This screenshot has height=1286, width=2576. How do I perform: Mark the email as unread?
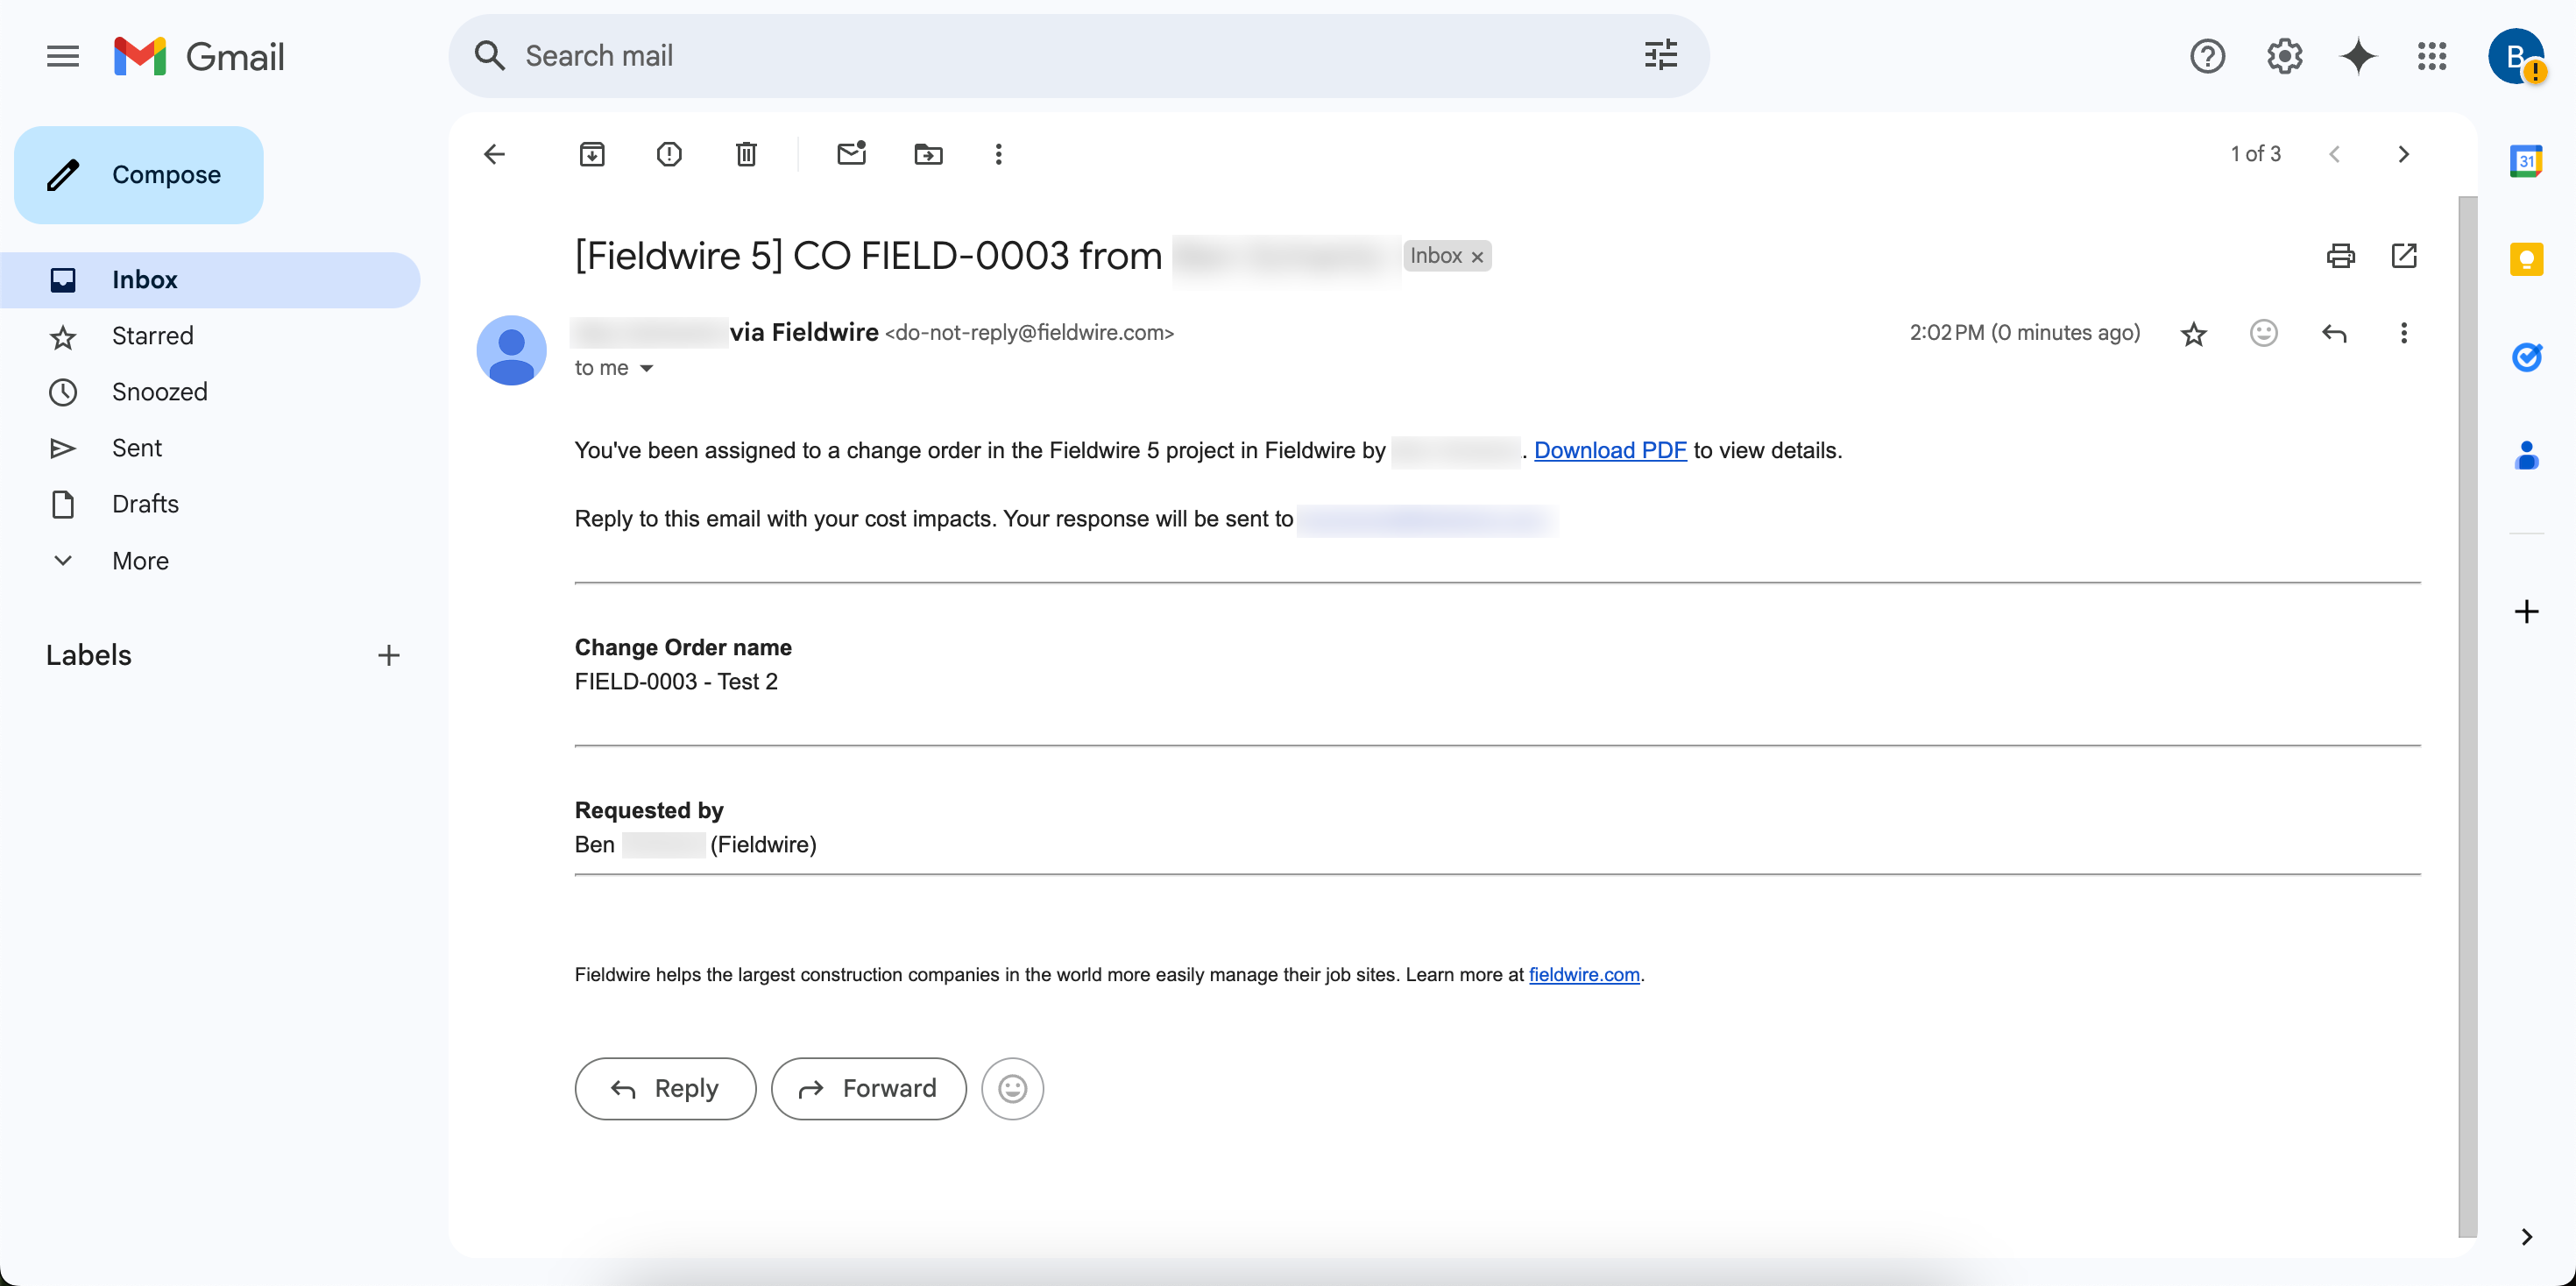pos(851,154)
